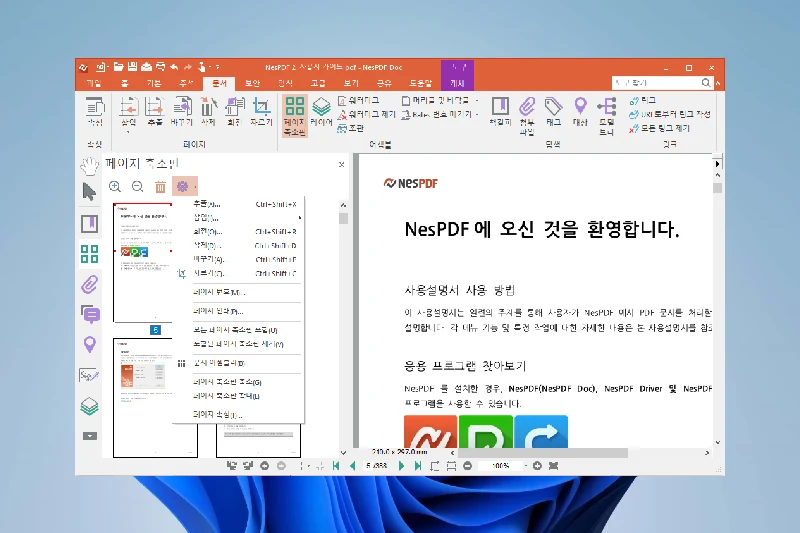Go to the next page
Viewport: 800px width, 533px height.
(401, 466)
